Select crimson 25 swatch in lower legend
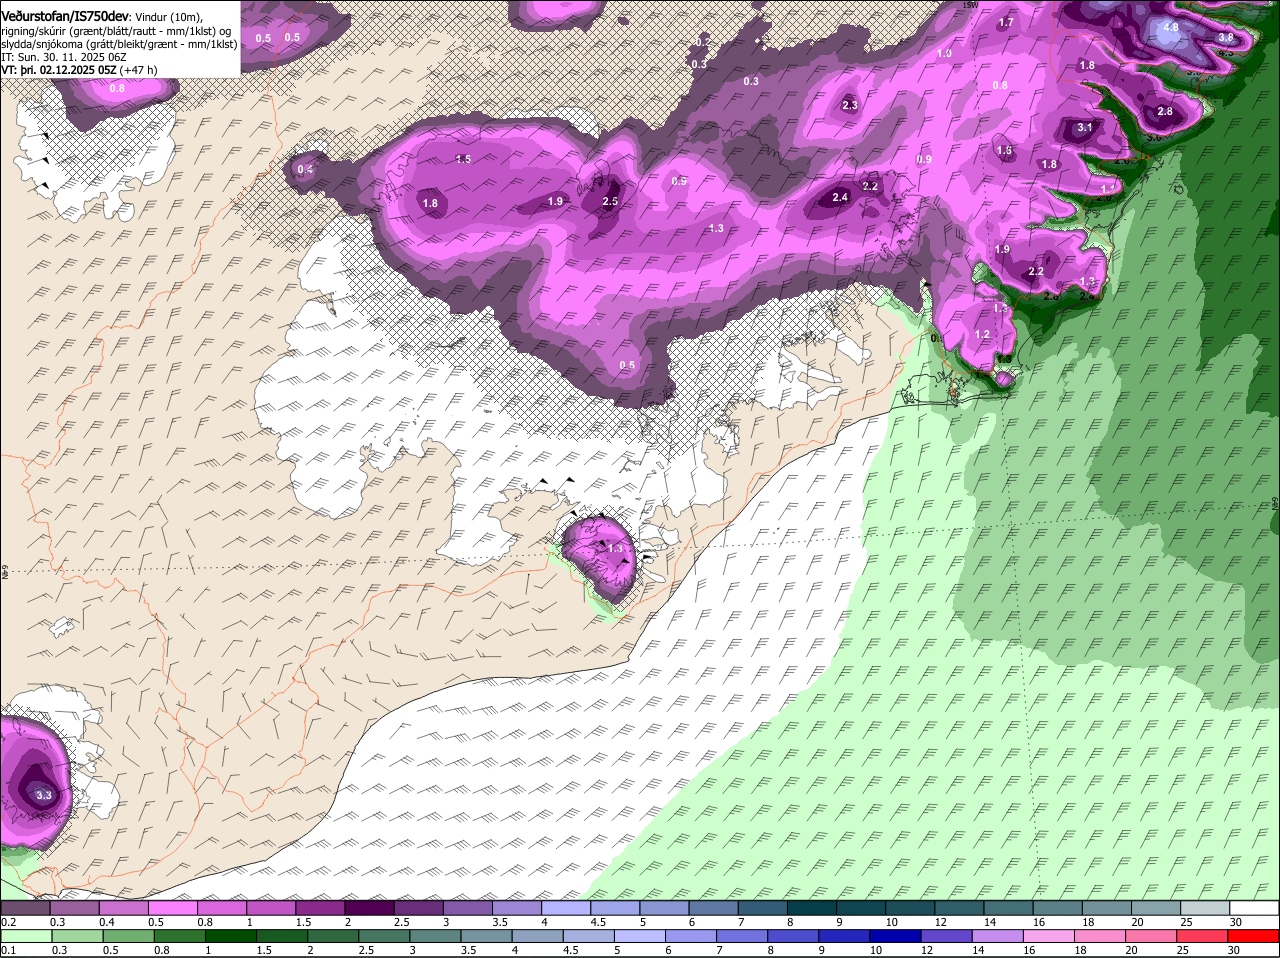This screenshot has height=958, width=1280. [x=1203, y=936]
